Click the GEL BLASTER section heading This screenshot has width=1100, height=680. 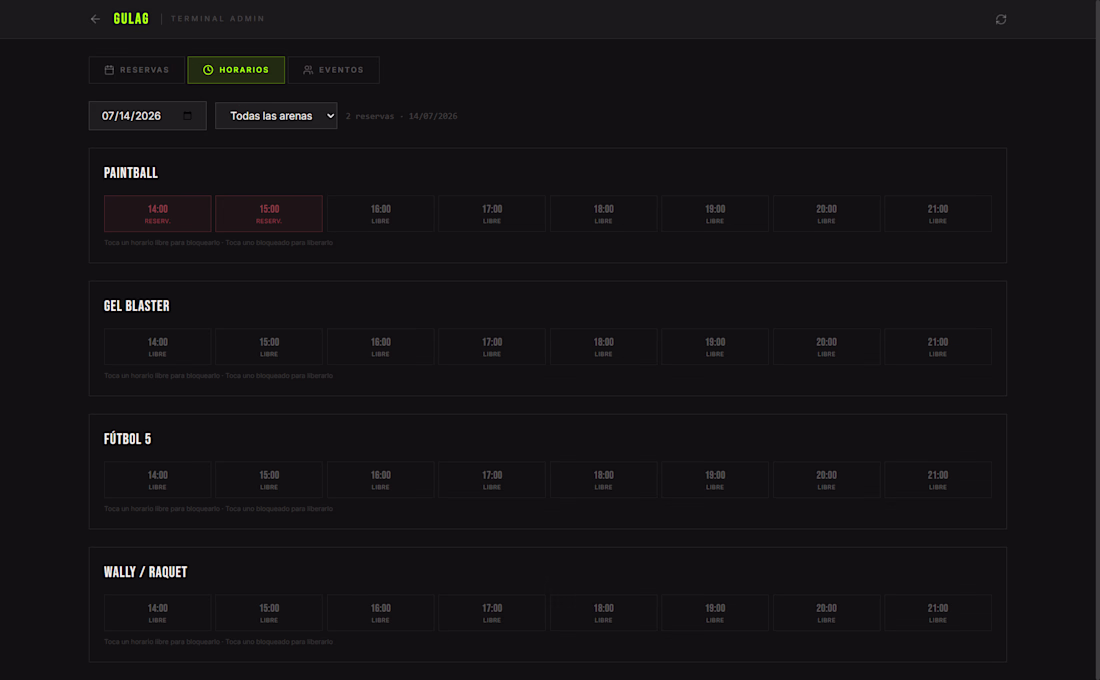[137, 306]
